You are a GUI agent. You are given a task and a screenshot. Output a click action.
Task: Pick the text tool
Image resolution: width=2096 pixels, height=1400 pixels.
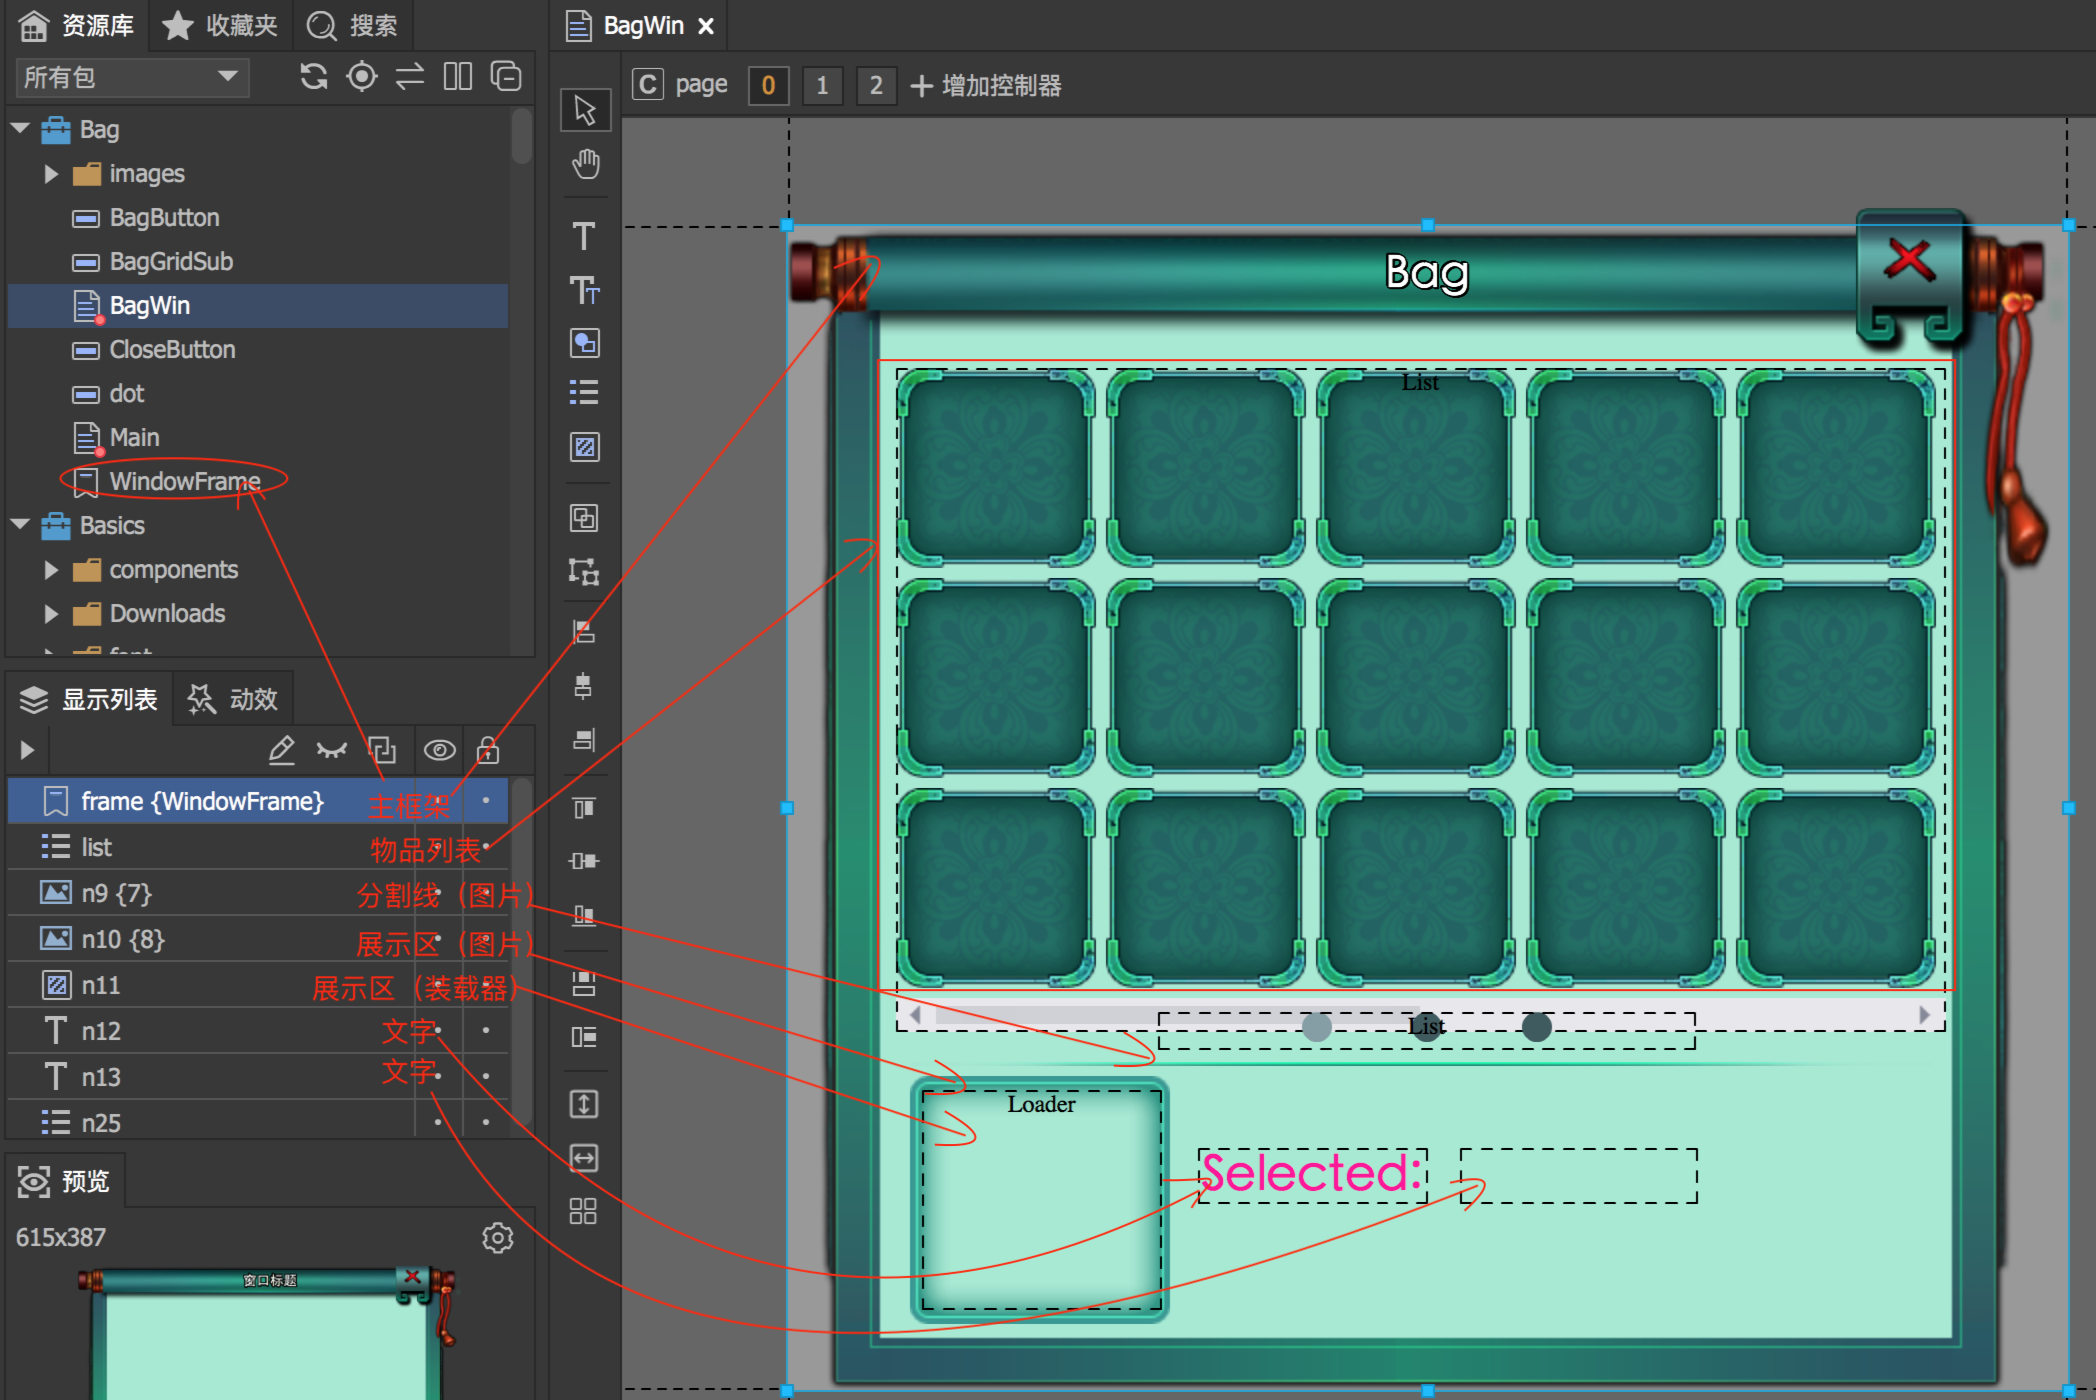coord(584,236)
